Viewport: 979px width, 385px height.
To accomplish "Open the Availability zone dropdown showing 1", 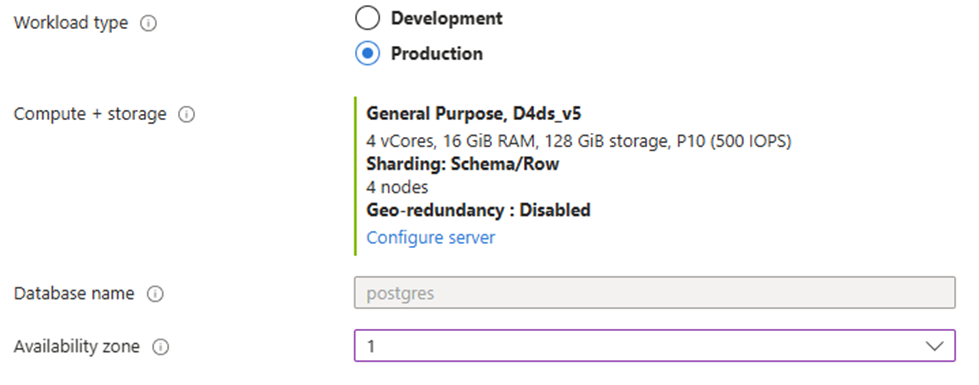I will [654, 346].
